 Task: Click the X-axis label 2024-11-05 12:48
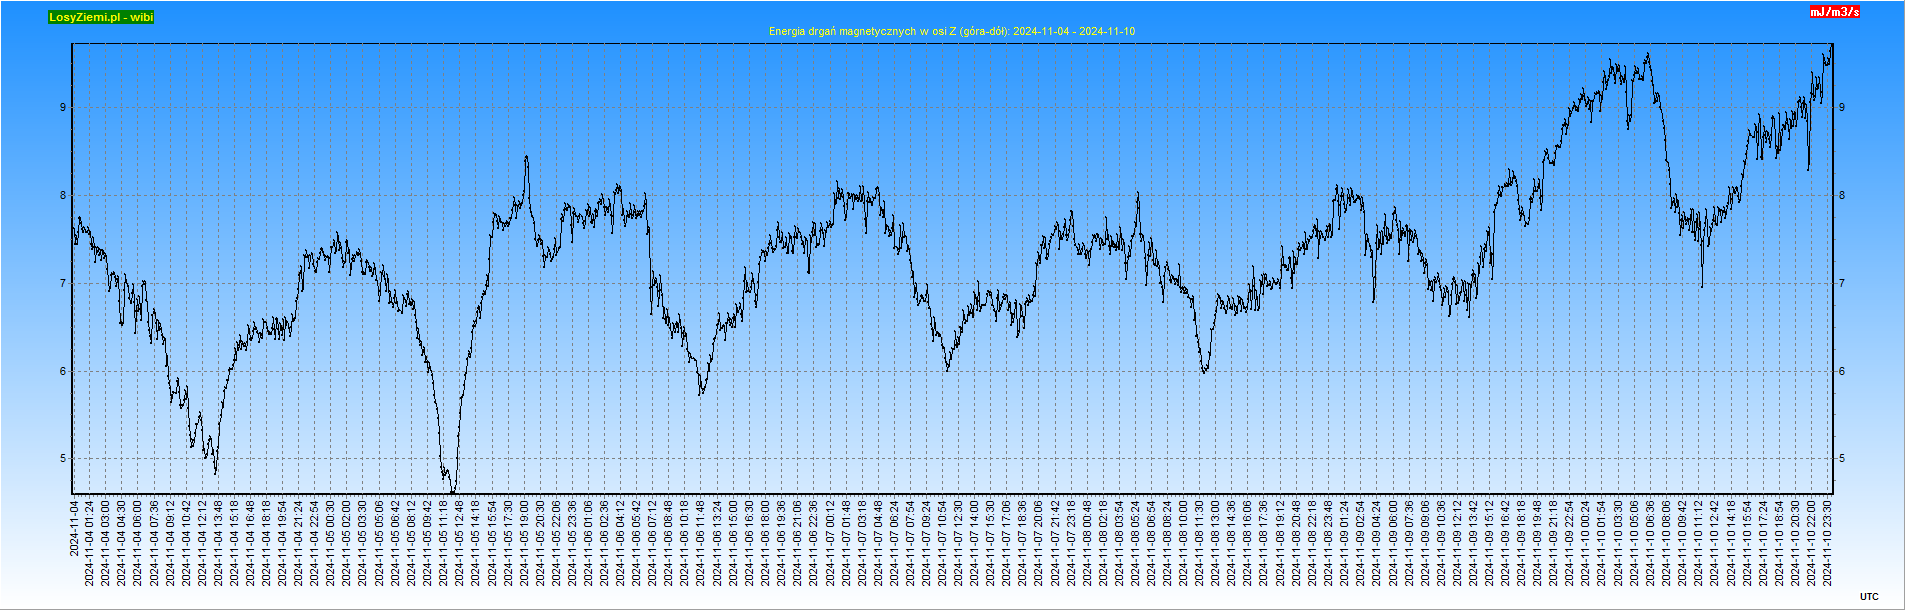click(x=460, y=542)
